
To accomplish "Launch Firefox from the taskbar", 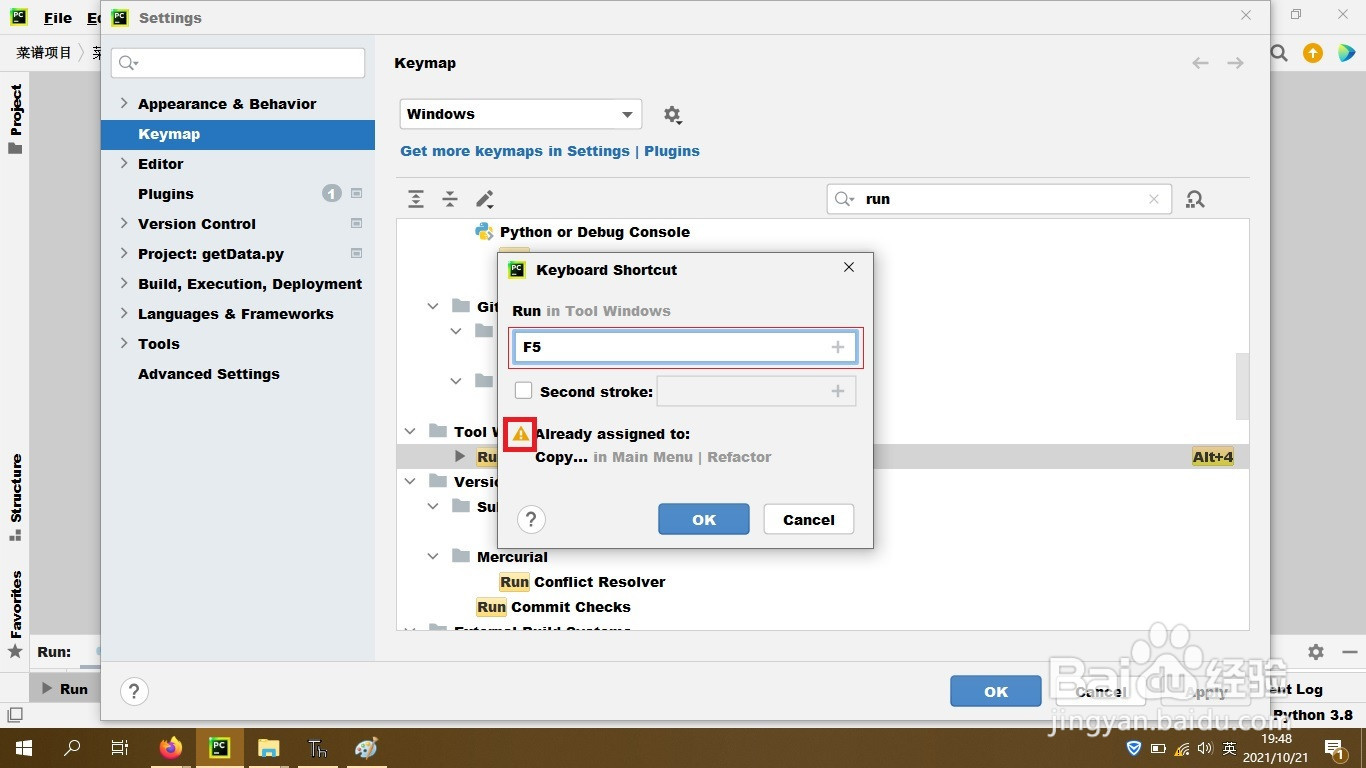I will pyautogui.click(x=171, y=747).
